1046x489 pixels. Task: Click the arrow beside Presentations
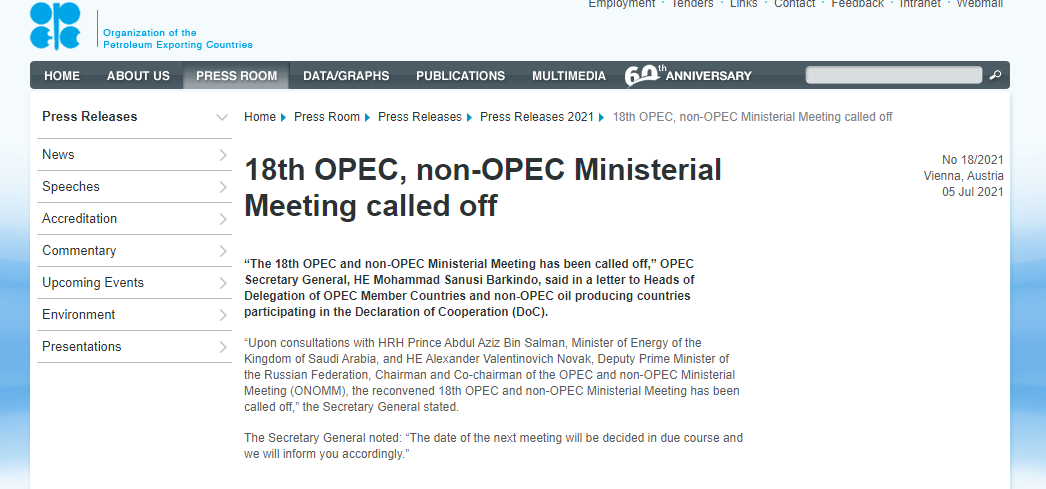pyautogui.click(x=223, y=347)
